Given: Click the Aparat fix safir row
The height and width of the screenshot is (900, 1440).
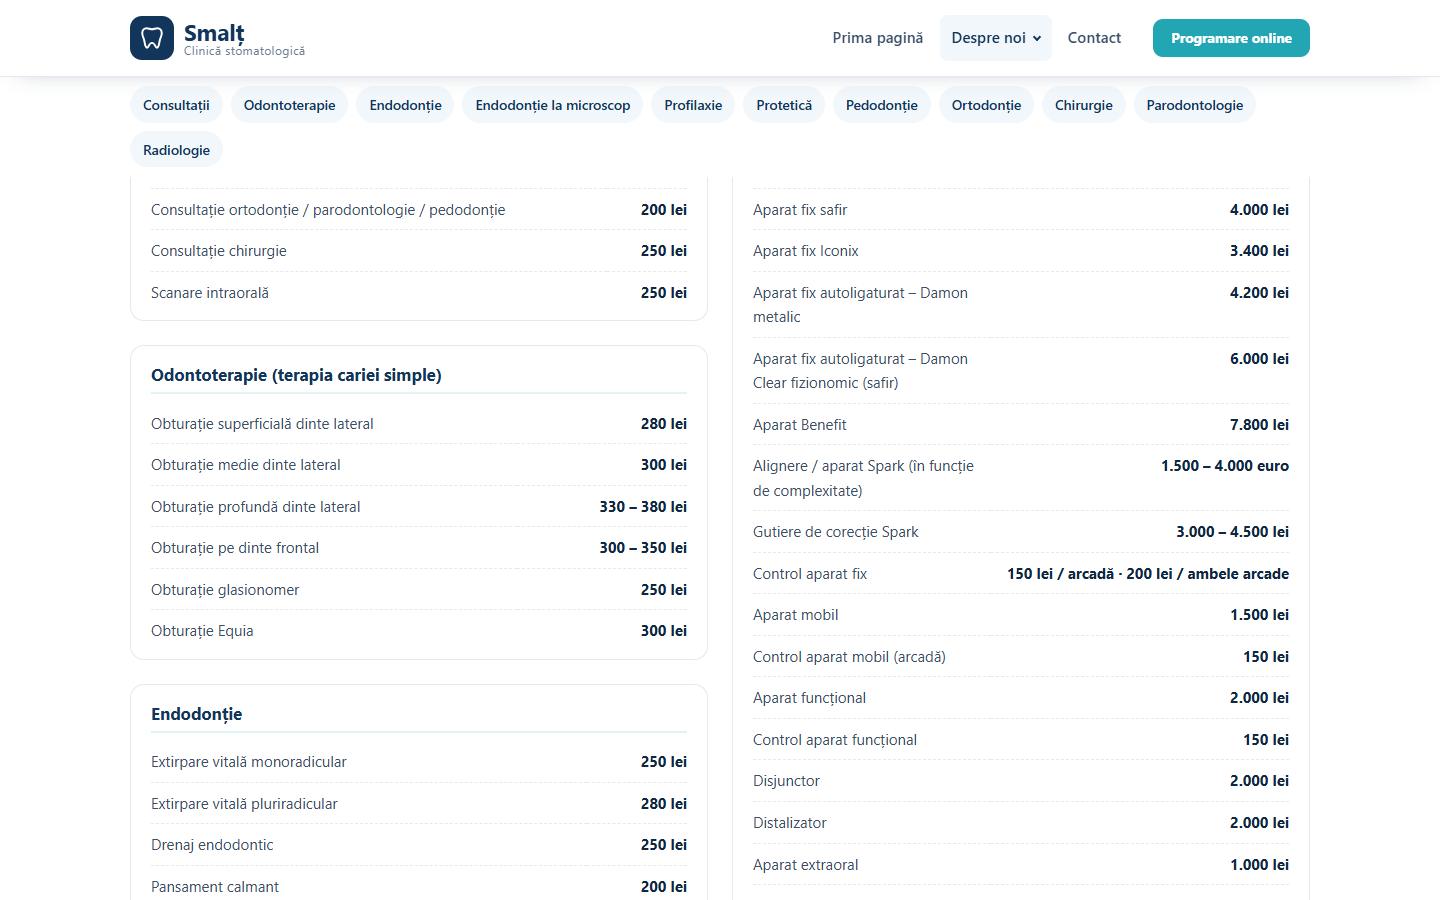Looking at the screenshot, I should coord(1021,210).
